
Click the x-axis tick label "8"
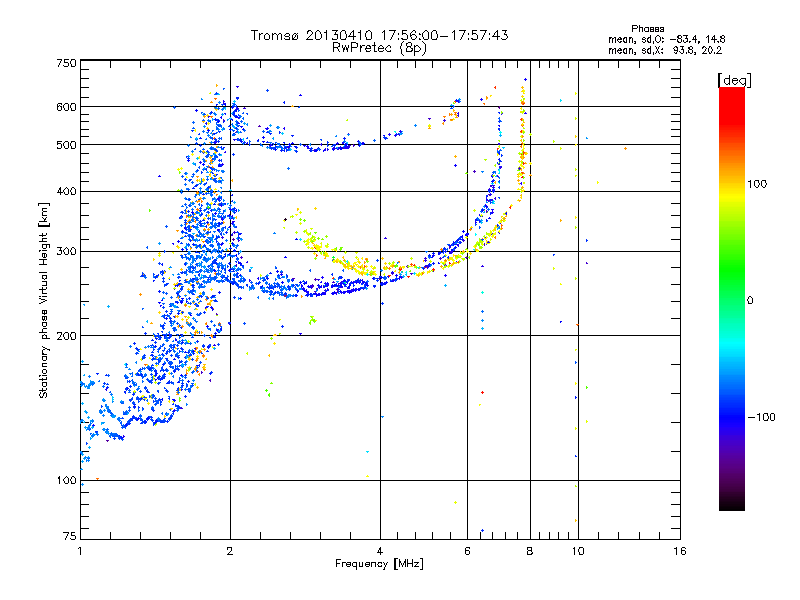click(x=530, y=551)
